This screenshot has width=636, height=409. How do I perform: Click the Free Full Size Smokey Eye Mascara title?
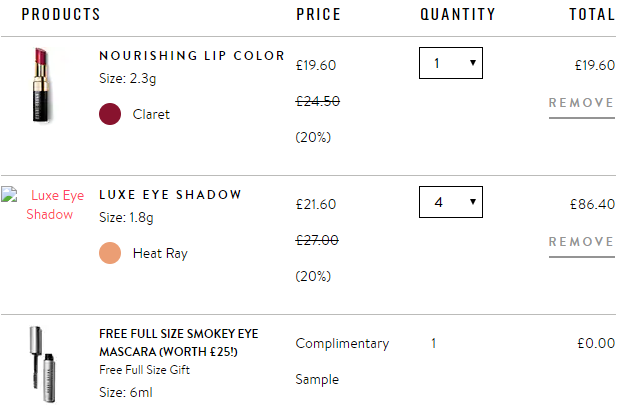click(x=178, y=342)
